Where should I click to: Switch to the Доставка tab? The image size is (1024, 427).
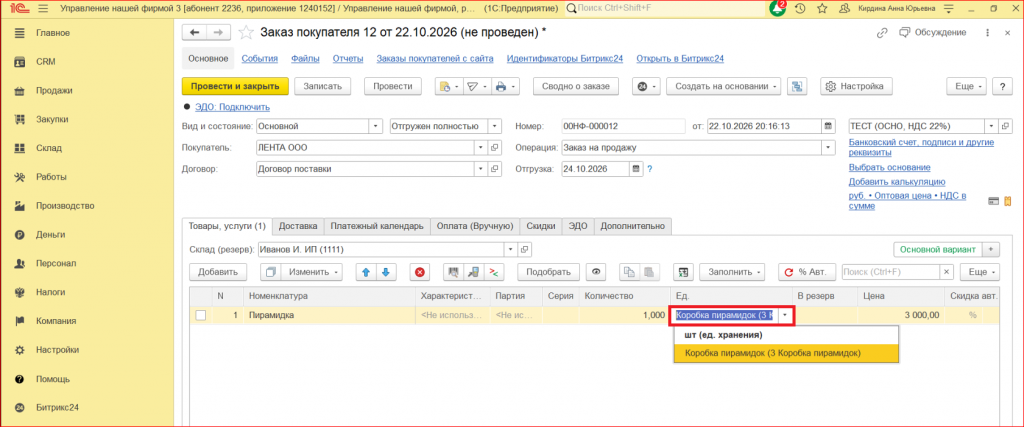[298, 226]
